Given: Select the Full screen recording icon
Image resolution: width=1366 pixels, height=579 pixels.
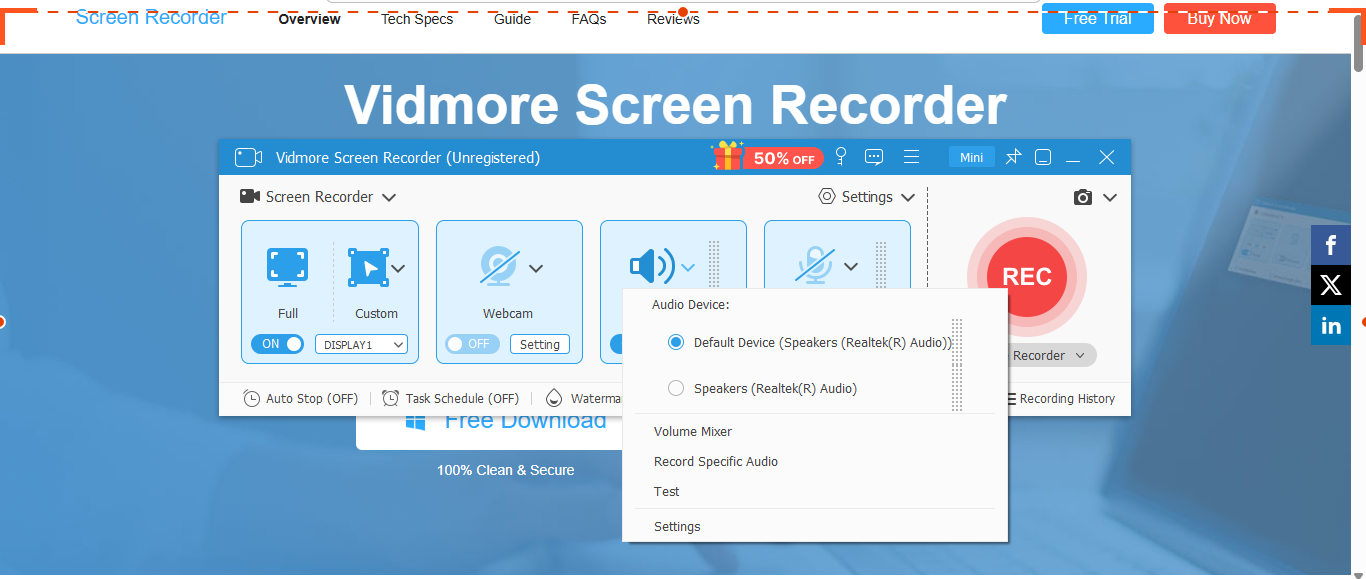Looking at the screenshot, I should [287, 266].
